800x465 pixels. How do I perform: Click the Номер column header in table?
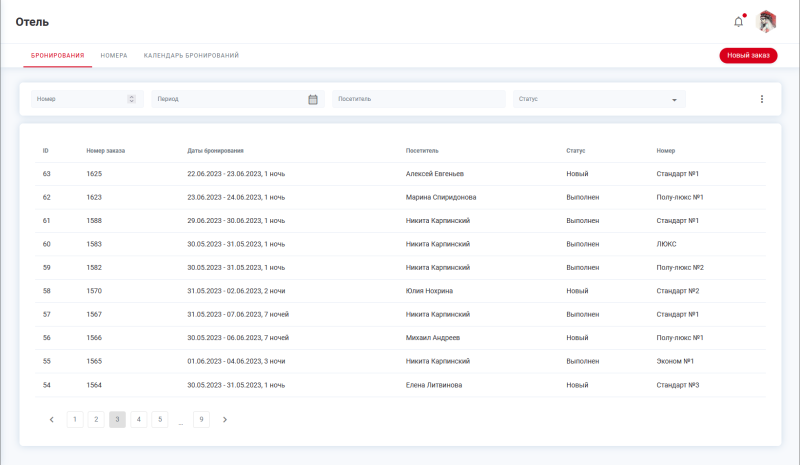(x=666, y=151)
